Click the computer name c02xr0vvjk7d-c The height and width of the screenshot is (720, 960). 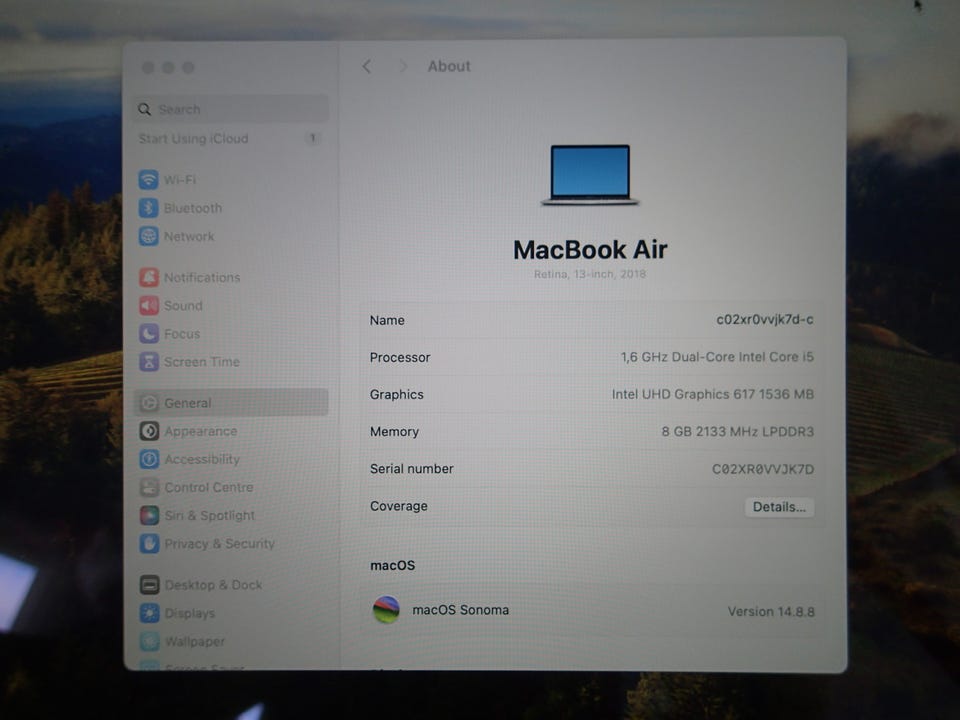(x=765, y=320)
